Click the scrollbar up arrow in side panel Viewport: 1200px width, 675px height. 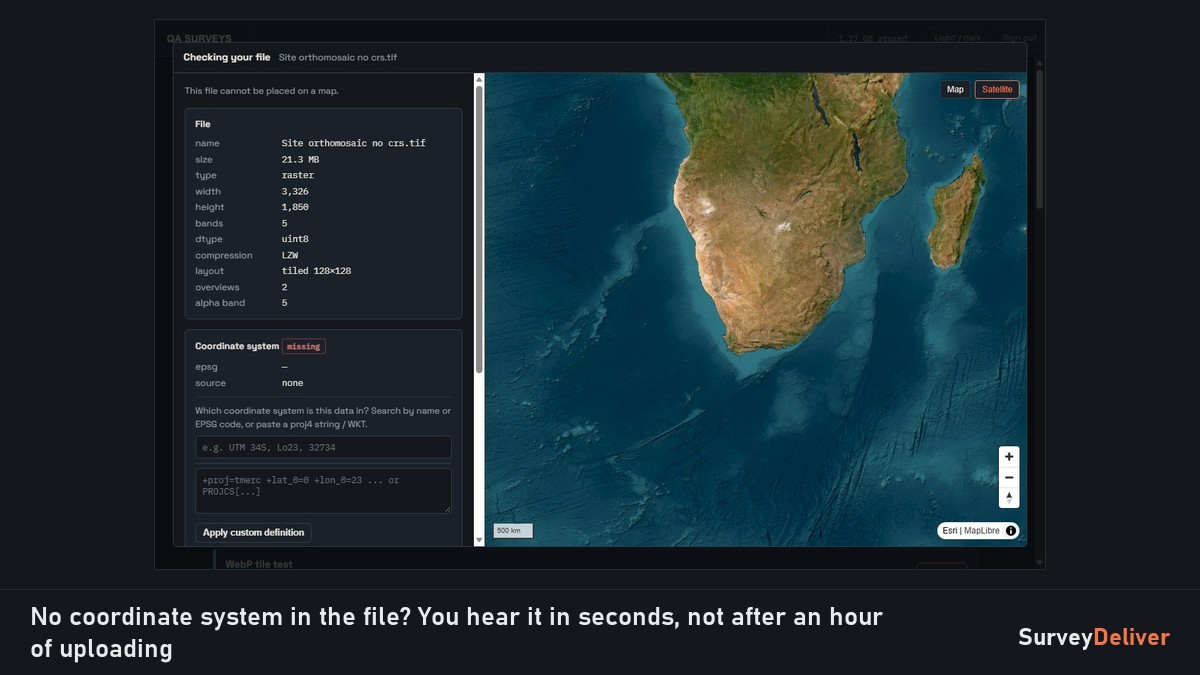(479, 79)
